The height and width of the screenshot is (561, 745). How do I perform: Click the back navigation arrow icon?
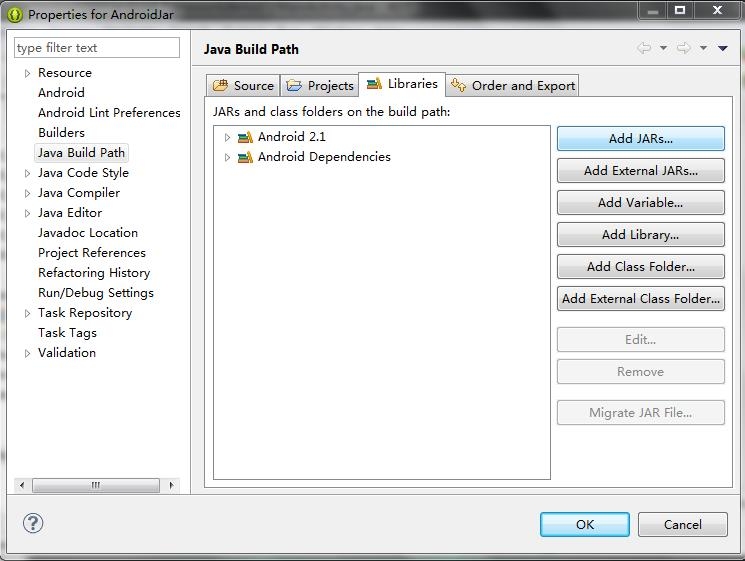point(644,48)
